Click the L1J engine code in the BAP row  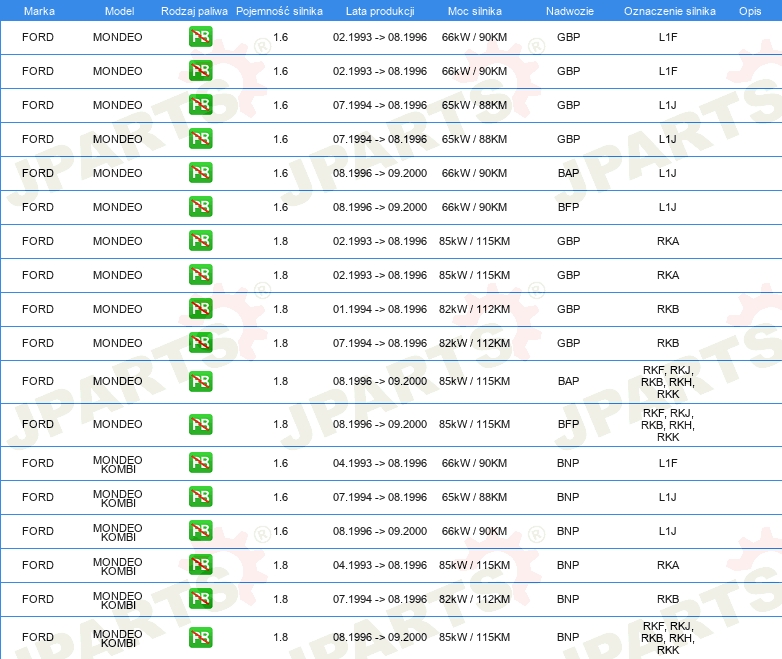pyautogui.click(x=668, y=173)
